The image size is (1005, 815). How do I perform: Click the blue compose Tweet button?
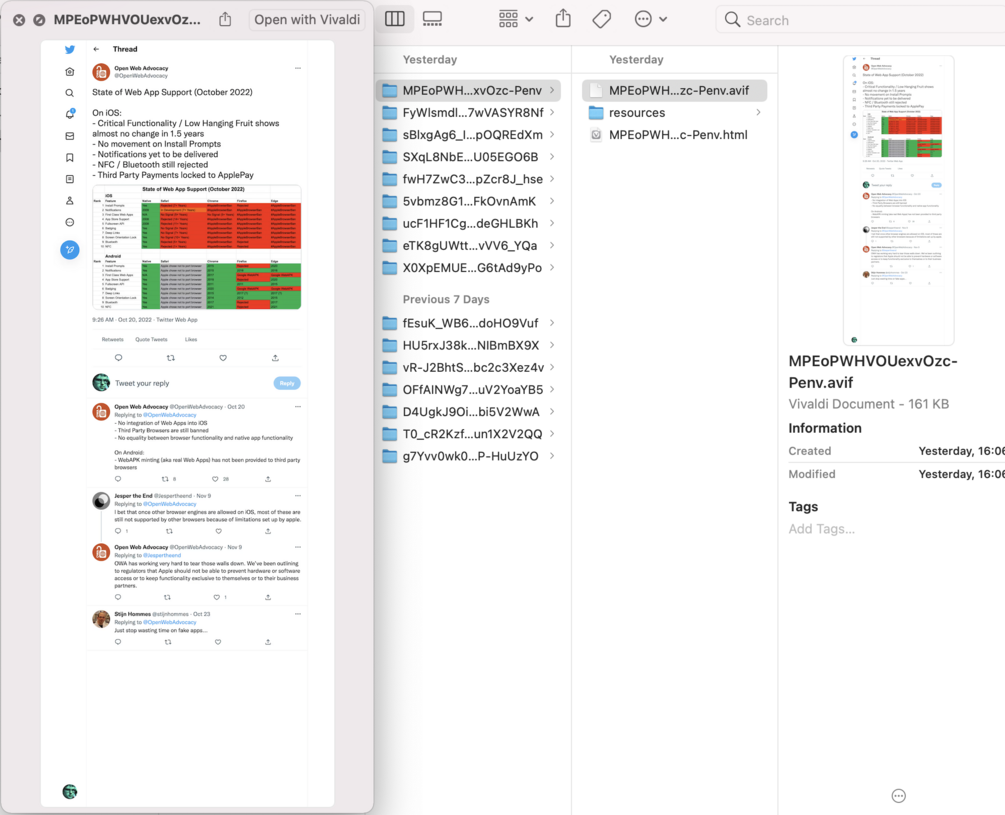click(x=70, y=250)
